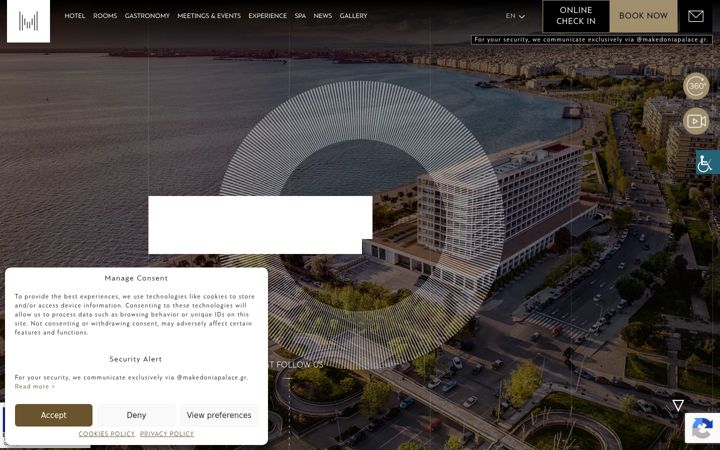Start Online Check In
The height and width of the screenshot is (450, 720).
(576, 16)
